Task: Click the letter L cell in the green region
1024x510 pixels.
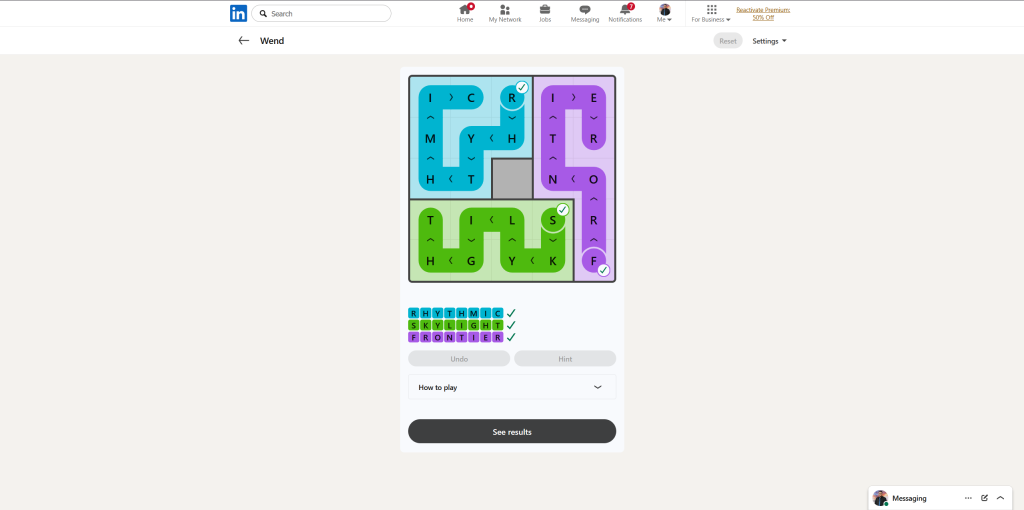Action: click(x=512, y=220)
